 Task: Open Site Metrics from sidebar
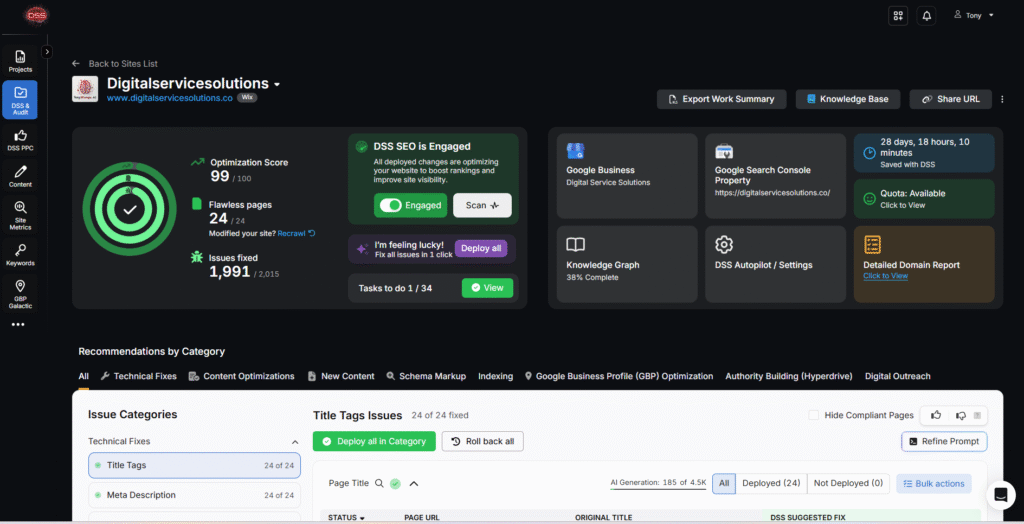20,214
